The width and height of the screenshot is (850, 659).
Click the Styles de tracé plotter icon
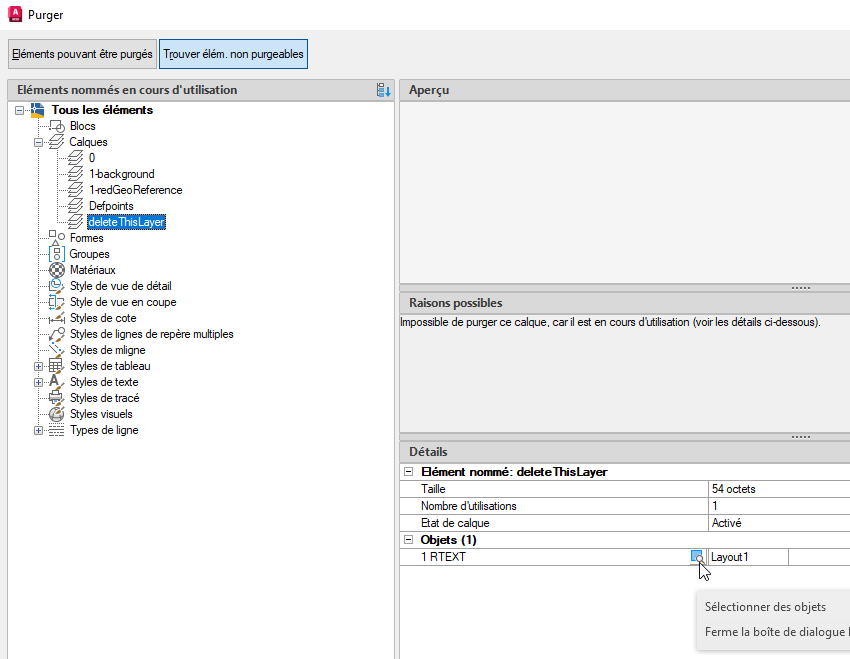pyautogui.click(x=55, y=398)
